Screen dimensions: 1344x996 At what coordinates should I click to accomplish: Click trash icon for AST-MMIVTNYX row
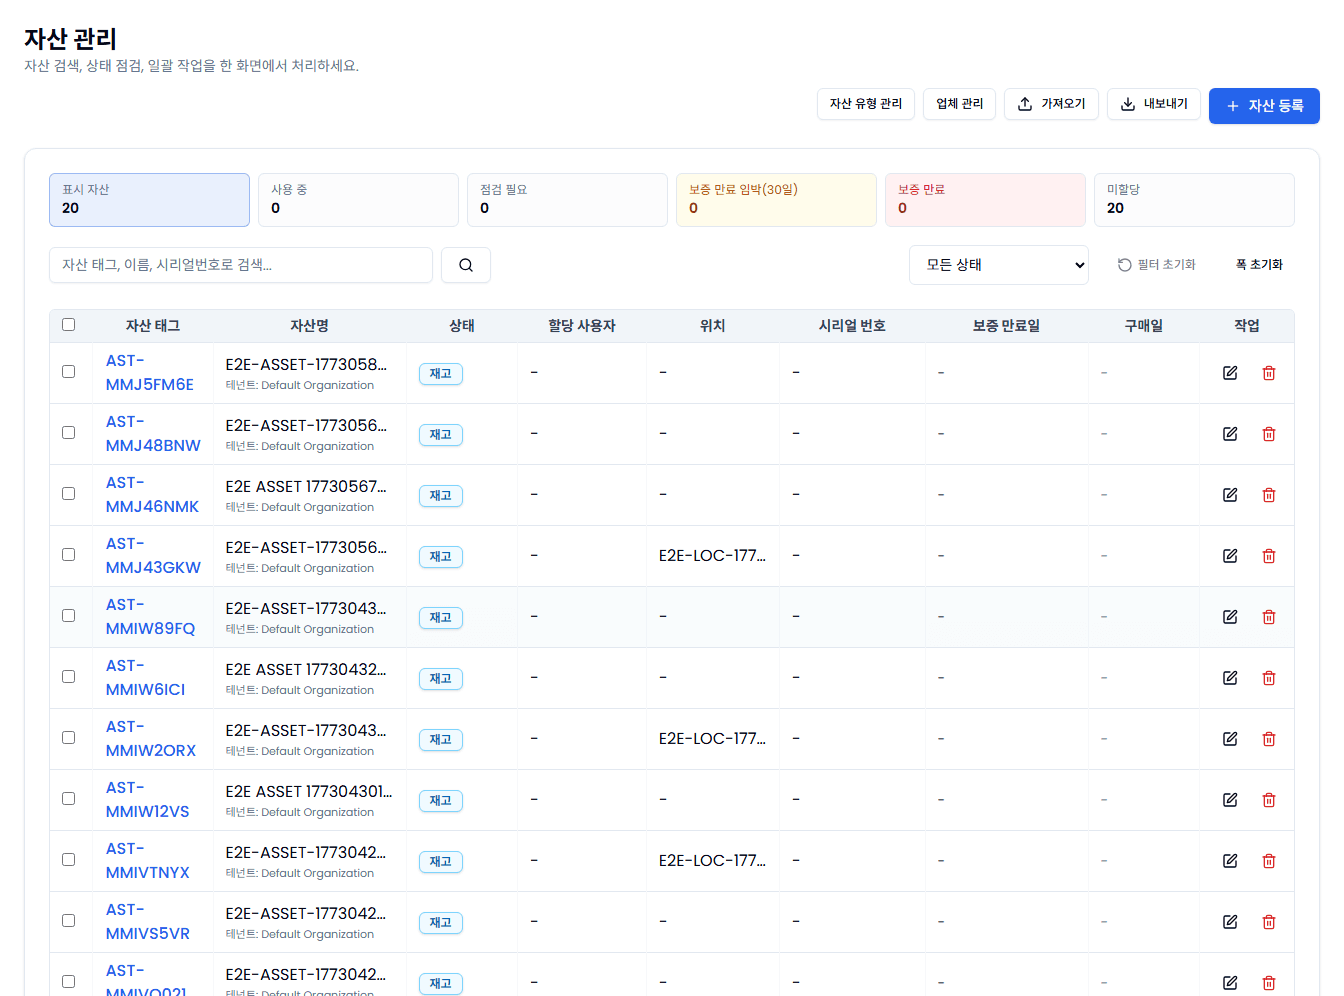pyautogui.click(x=1268, y=861)
